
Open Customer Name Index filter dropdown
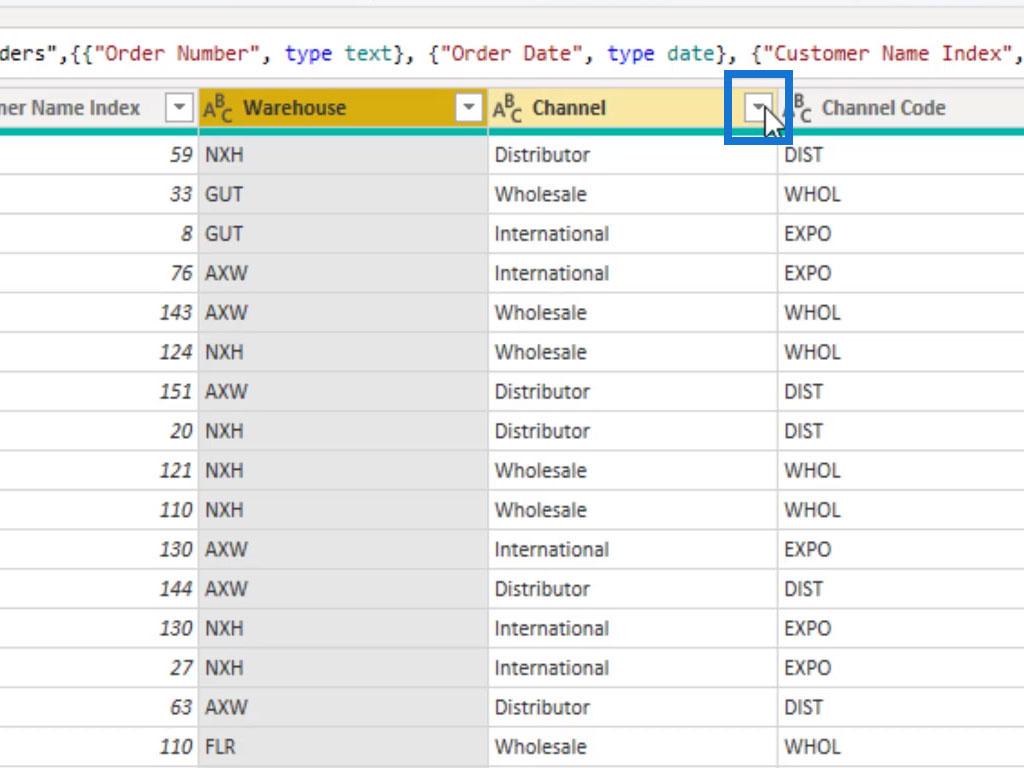pyautogui.click(x=179, y=107)
